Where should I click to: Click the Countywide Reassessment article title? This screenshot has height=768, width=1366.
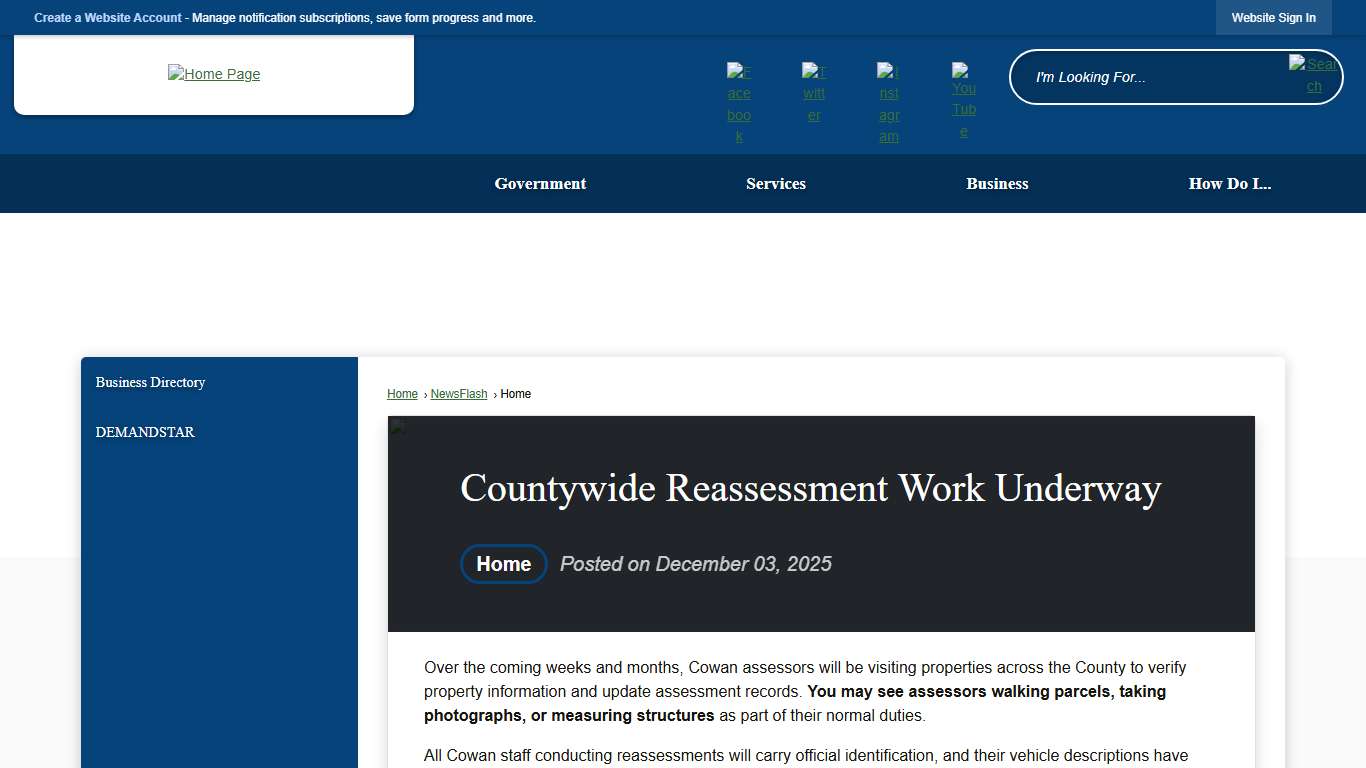pos(810,489)
